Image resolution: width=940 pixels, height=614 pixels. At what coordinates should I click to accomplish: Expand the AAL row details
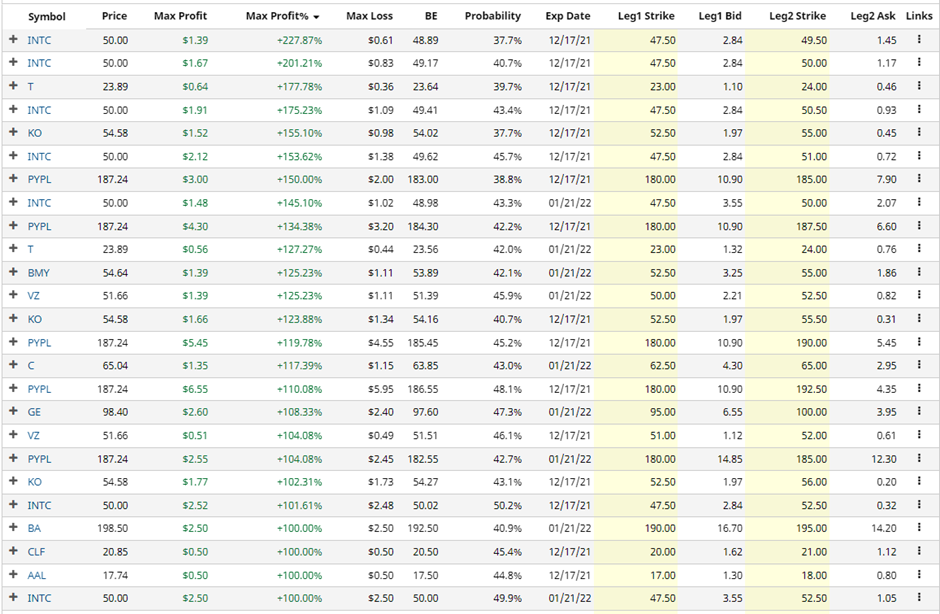click(13, 574)
